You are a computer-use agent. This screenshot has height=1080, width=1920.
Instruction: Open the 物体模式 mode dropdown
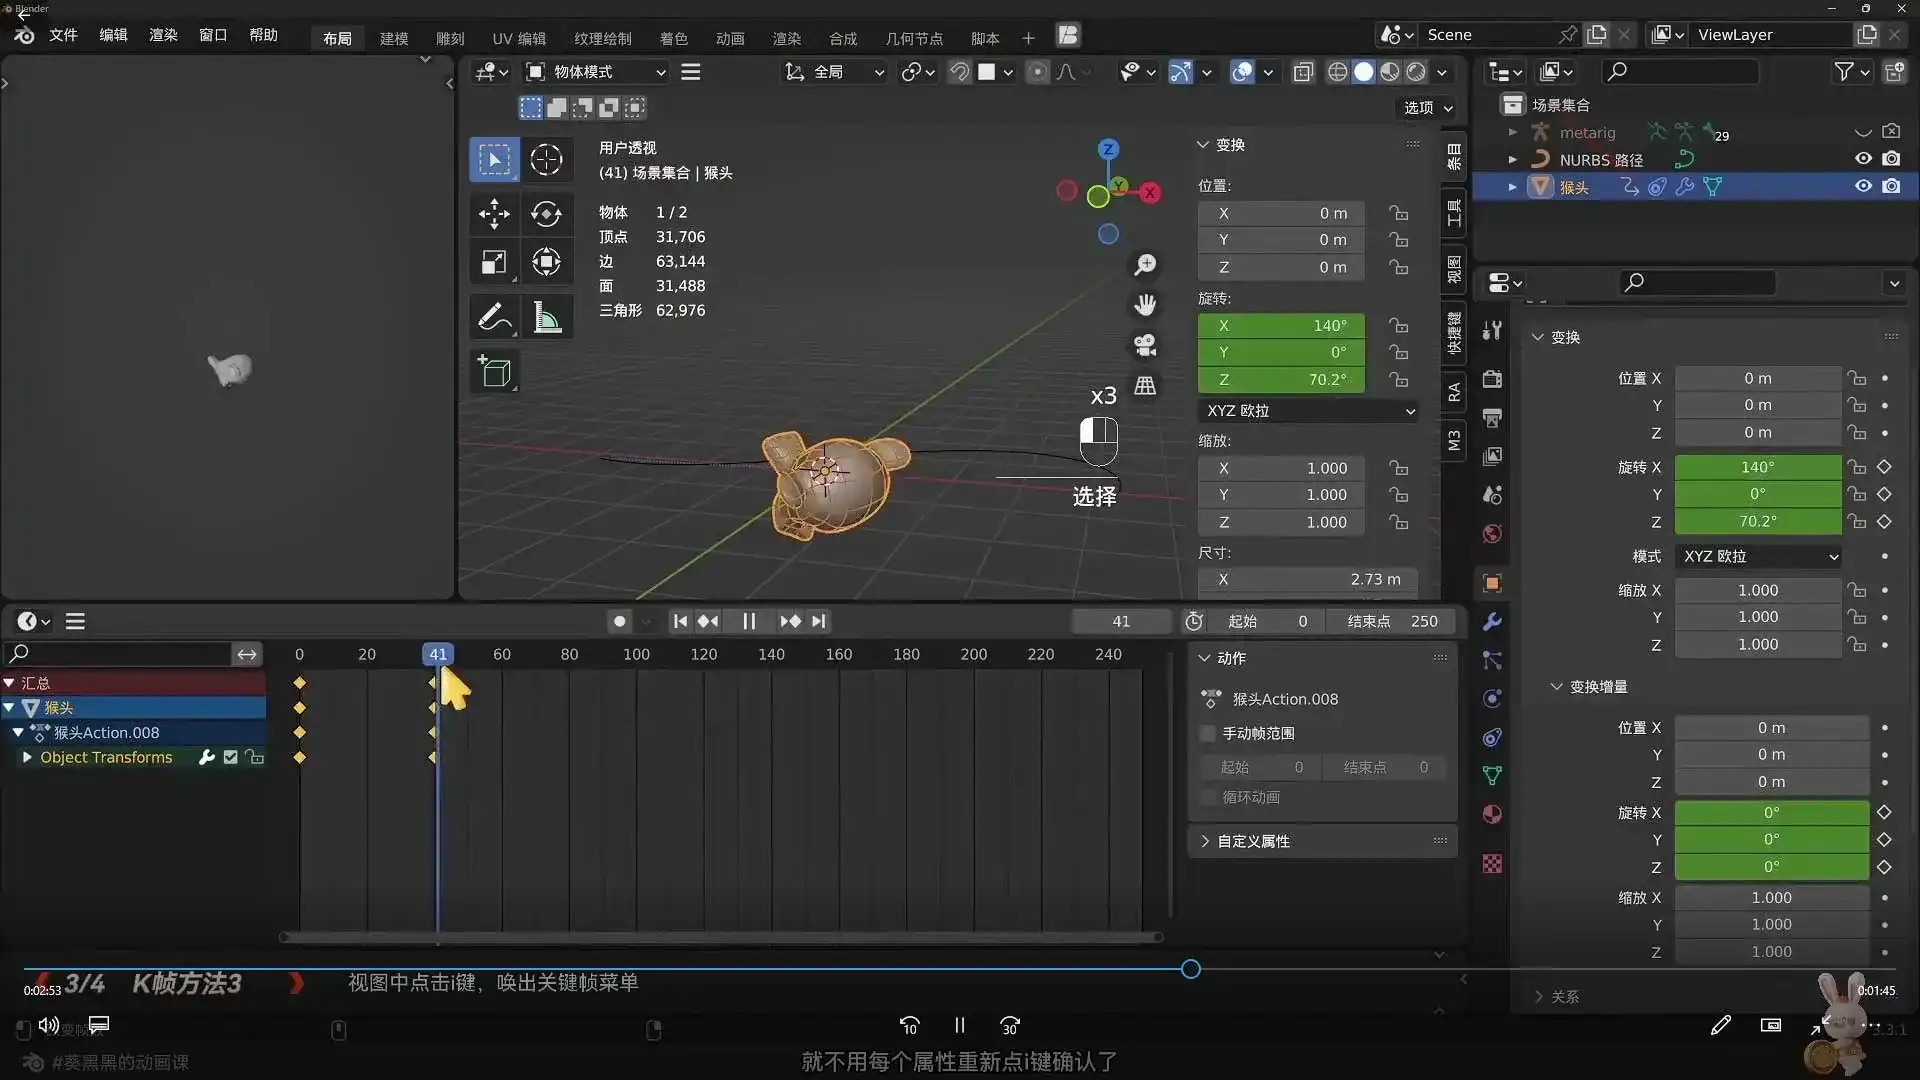click(595, 72)
